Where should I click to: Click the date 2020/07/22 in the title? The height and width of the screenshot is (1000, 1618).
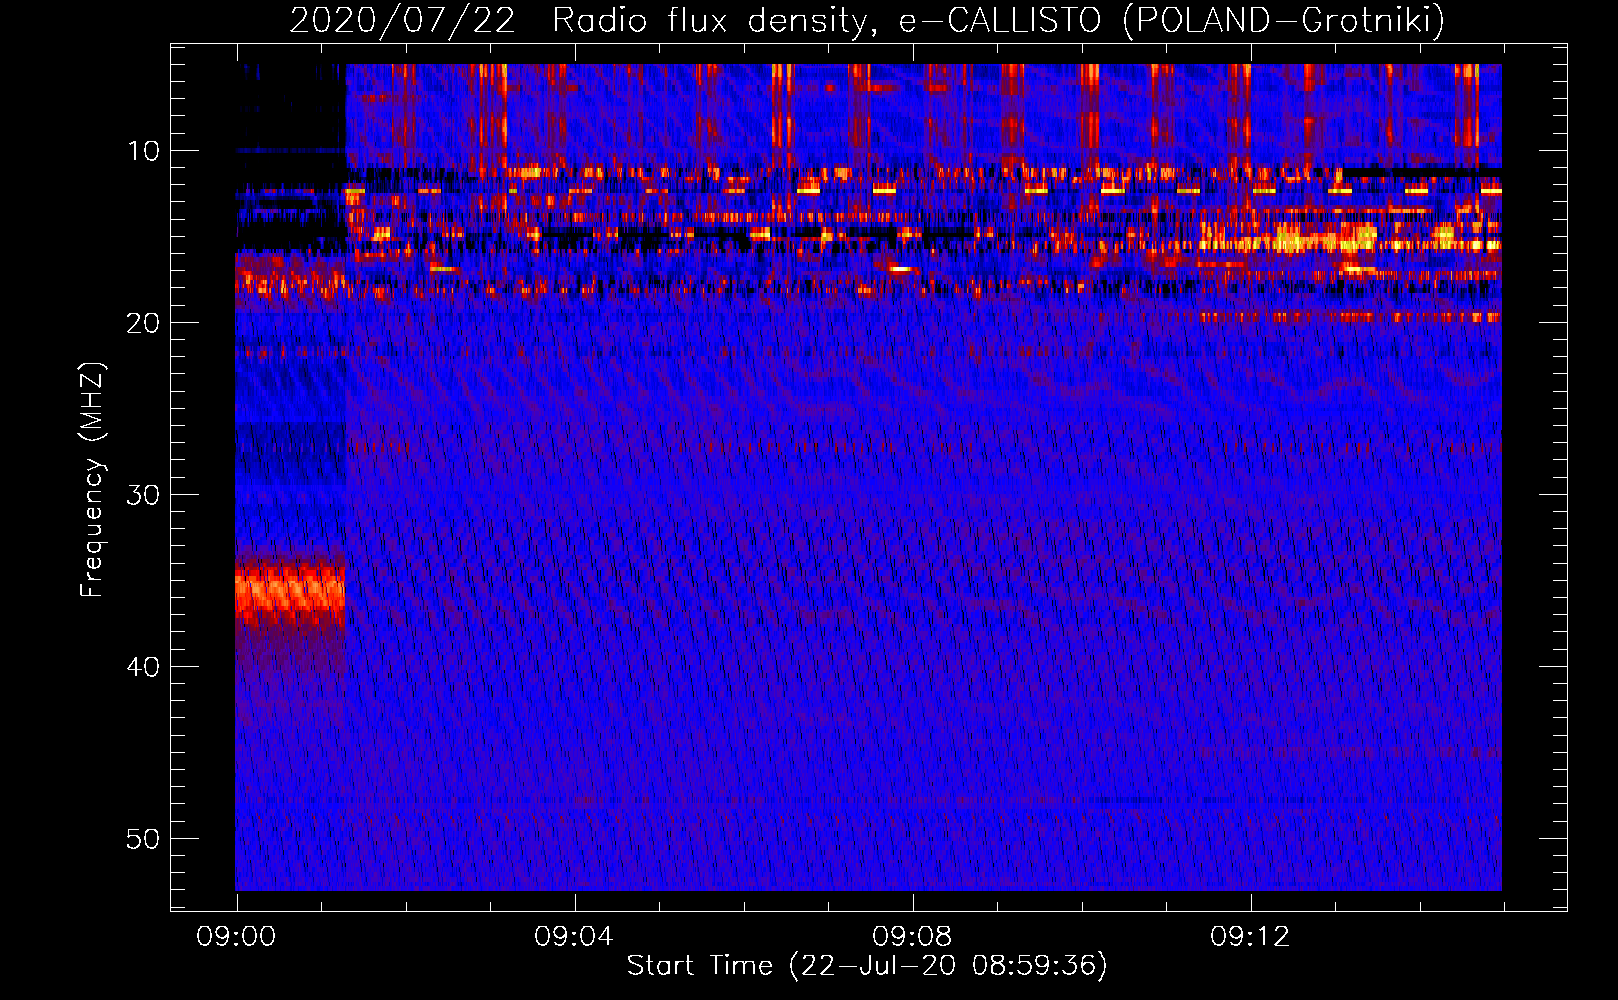[402, 20]
